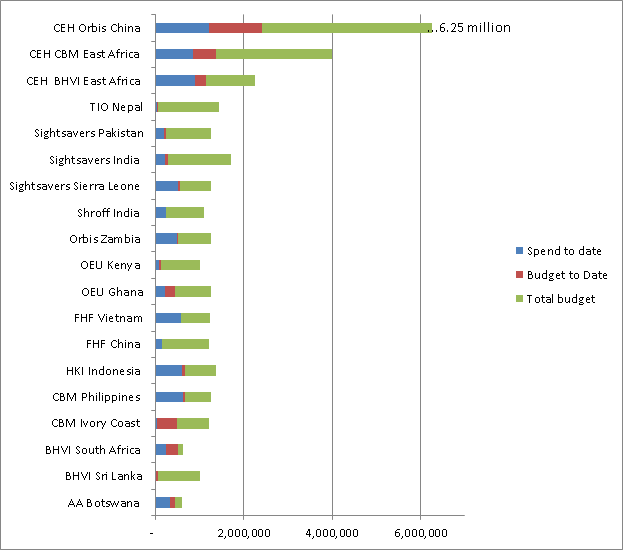Click the 'Sightsavers Sierra Leone' label
The width and height of the screenshot is (623, 550).
pos(74,186)
